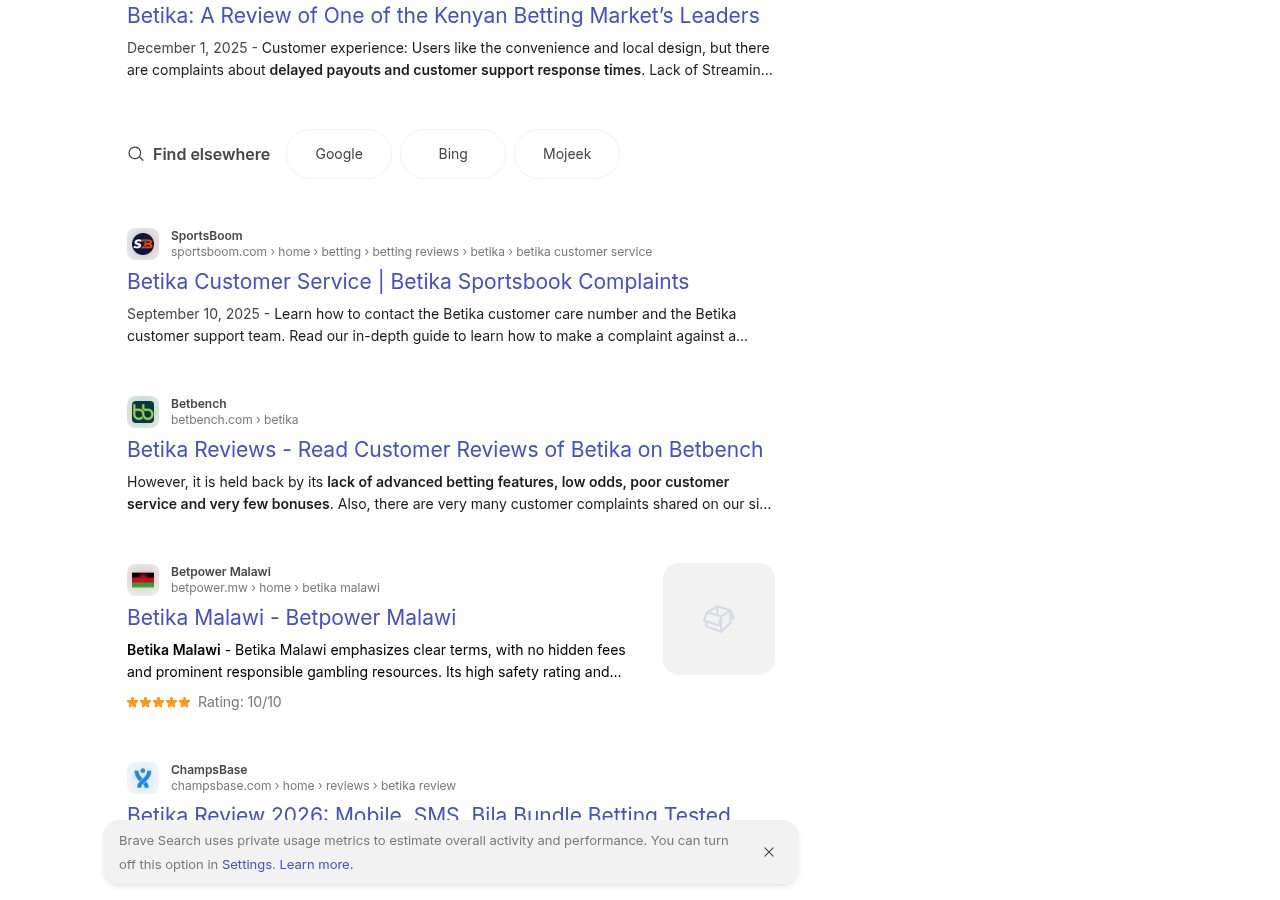This screenshot has height=900, width=1280.
Task: Click the five-star rating icons
Action: (x=158, y=703)
